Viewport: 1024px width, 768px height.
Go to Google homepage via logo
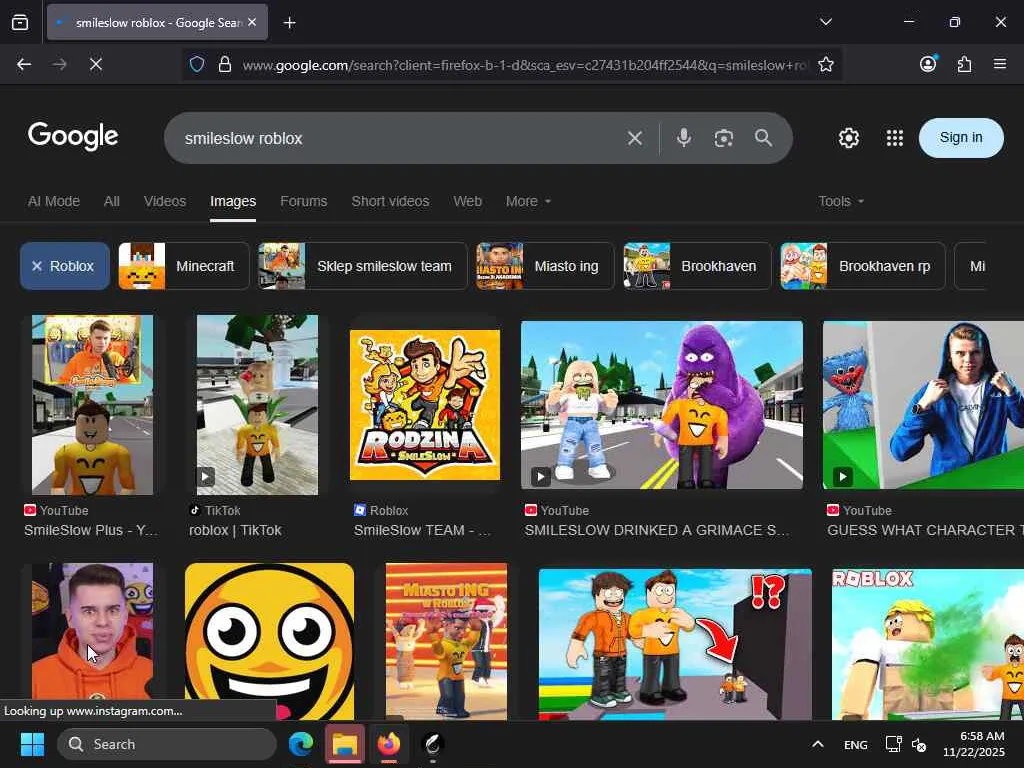point(73,136)
